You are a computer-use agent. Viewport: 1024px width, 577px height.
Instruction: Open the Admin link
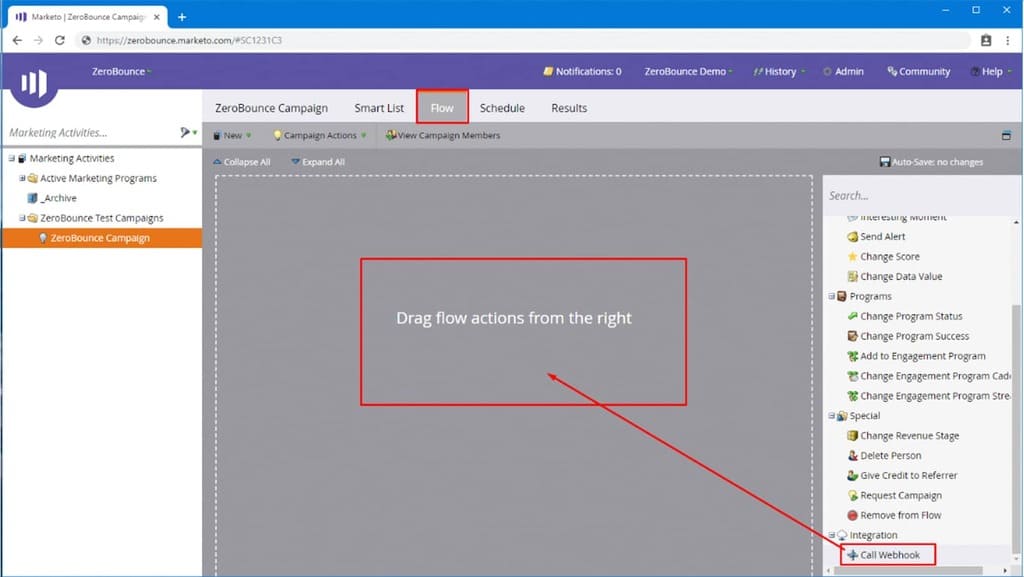pos(843,72)
